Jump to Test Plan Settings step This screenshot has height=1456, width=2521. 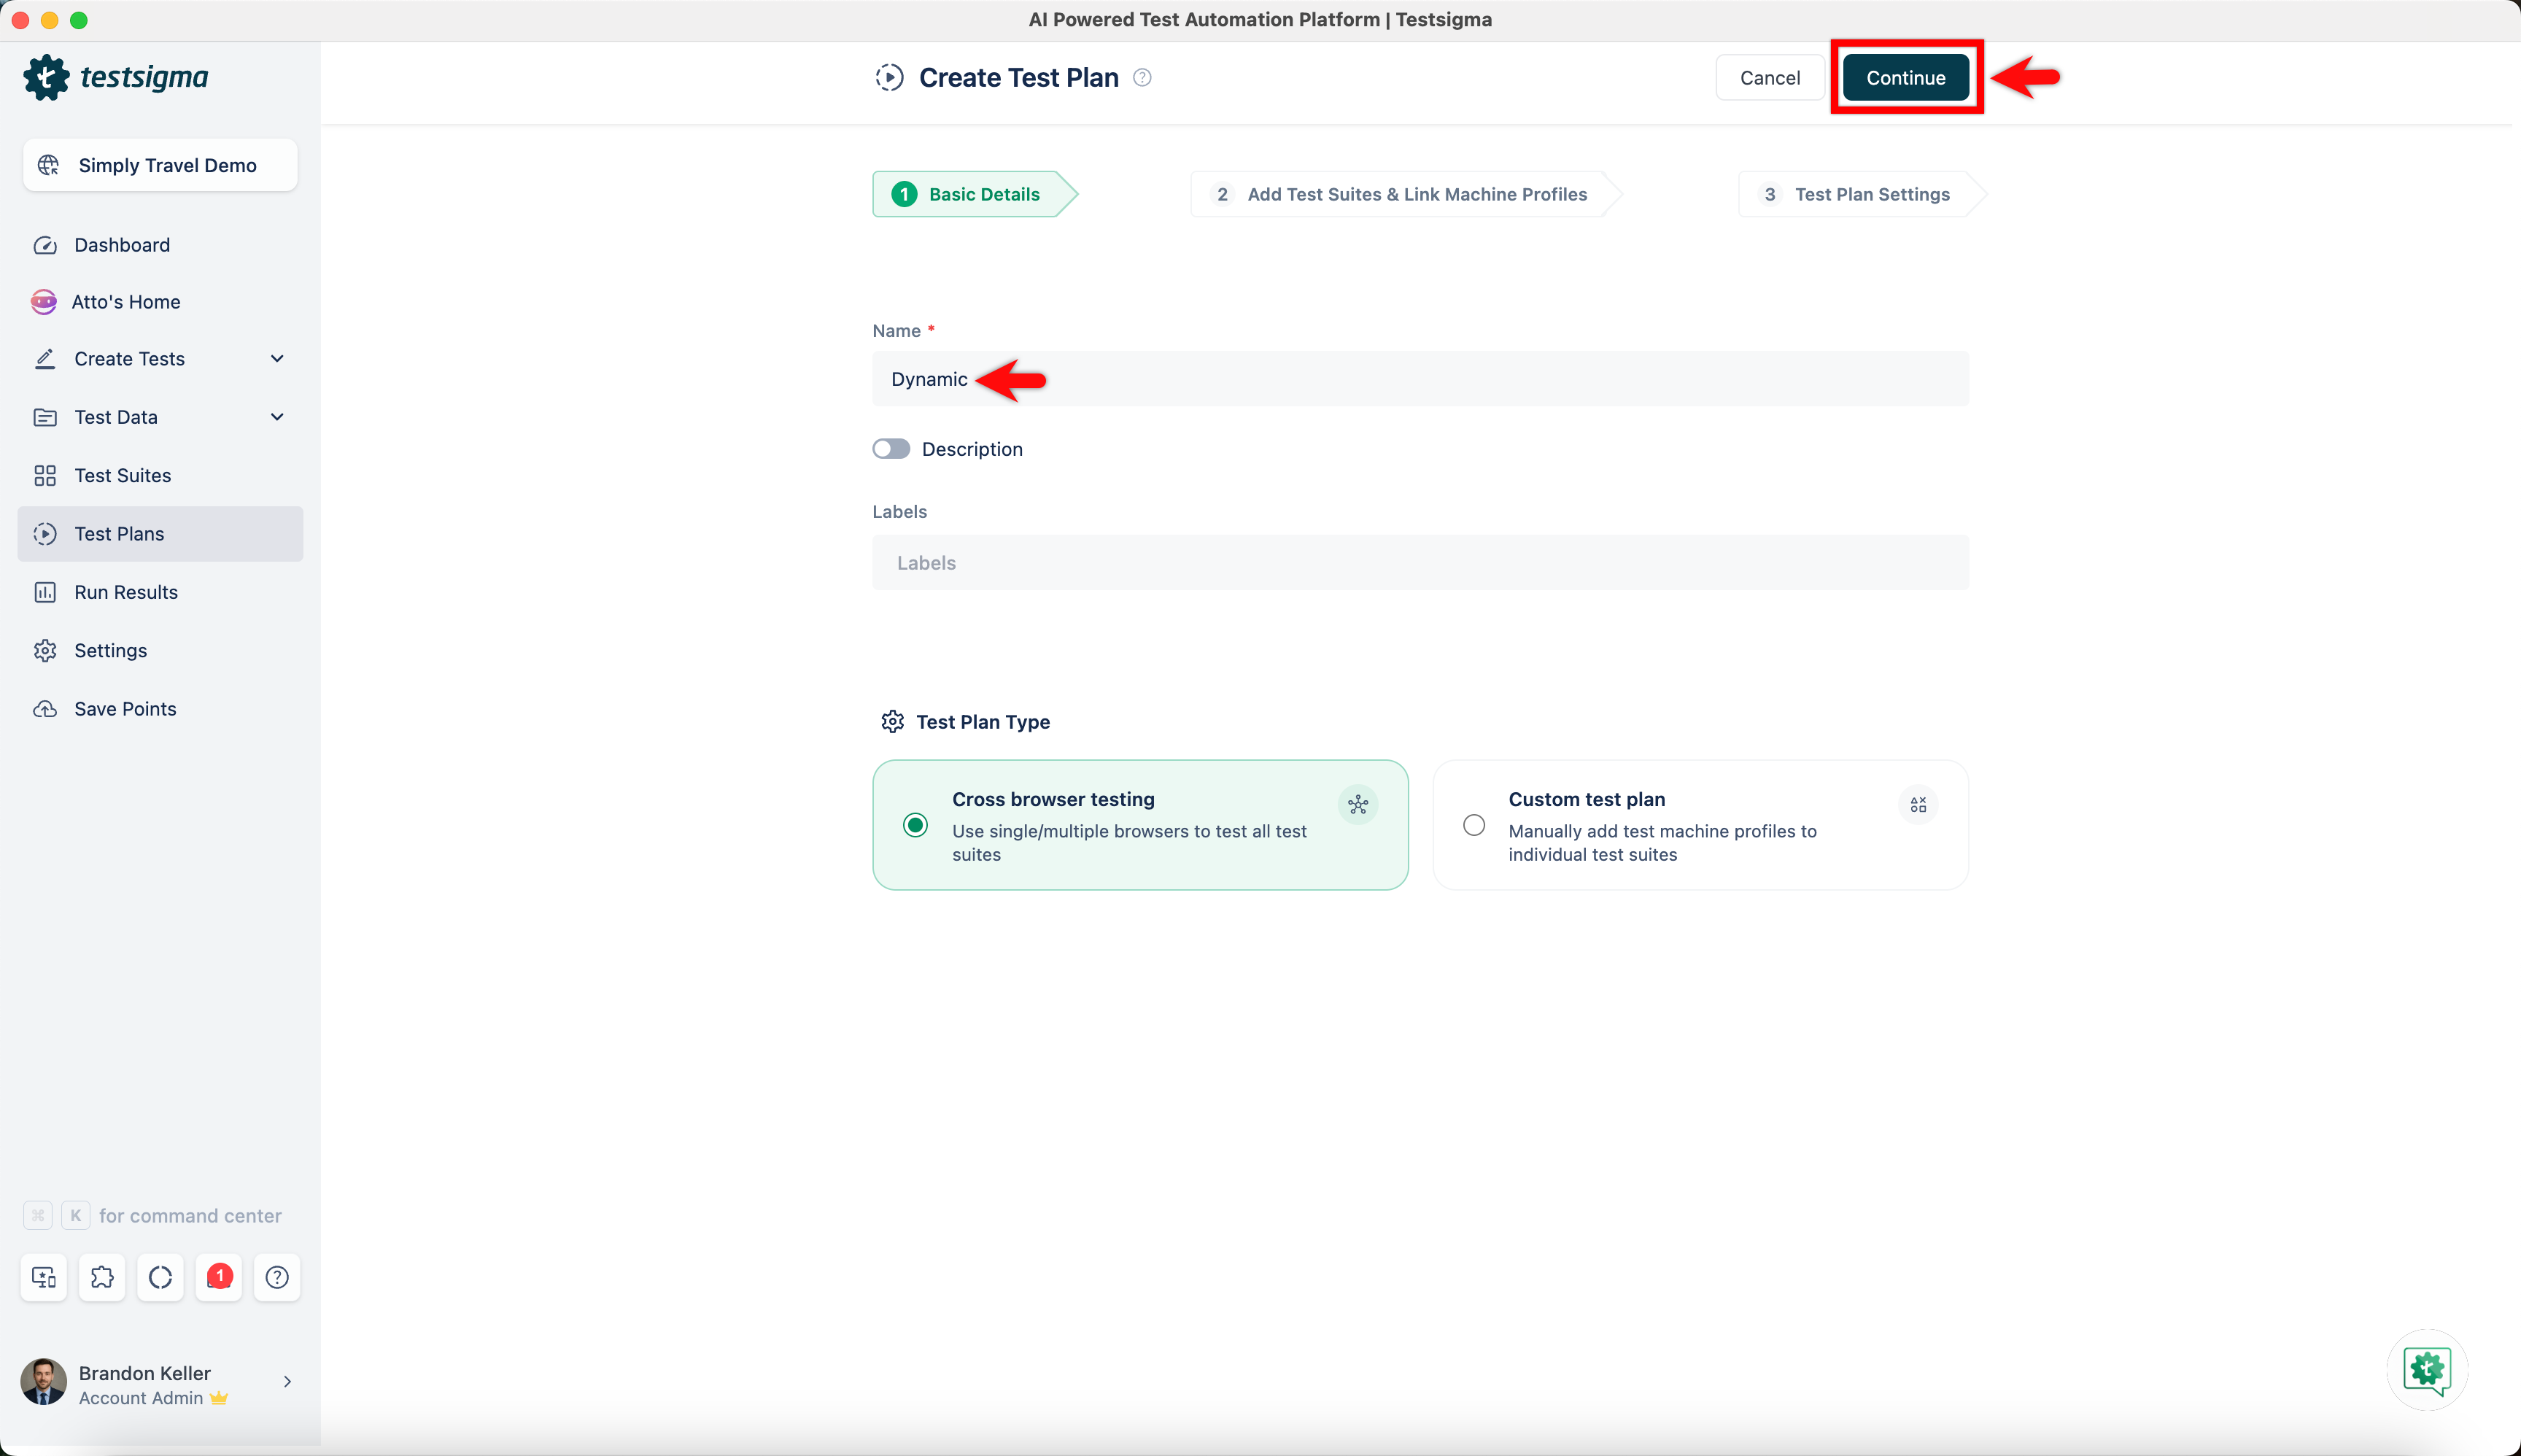[1858, 194]
